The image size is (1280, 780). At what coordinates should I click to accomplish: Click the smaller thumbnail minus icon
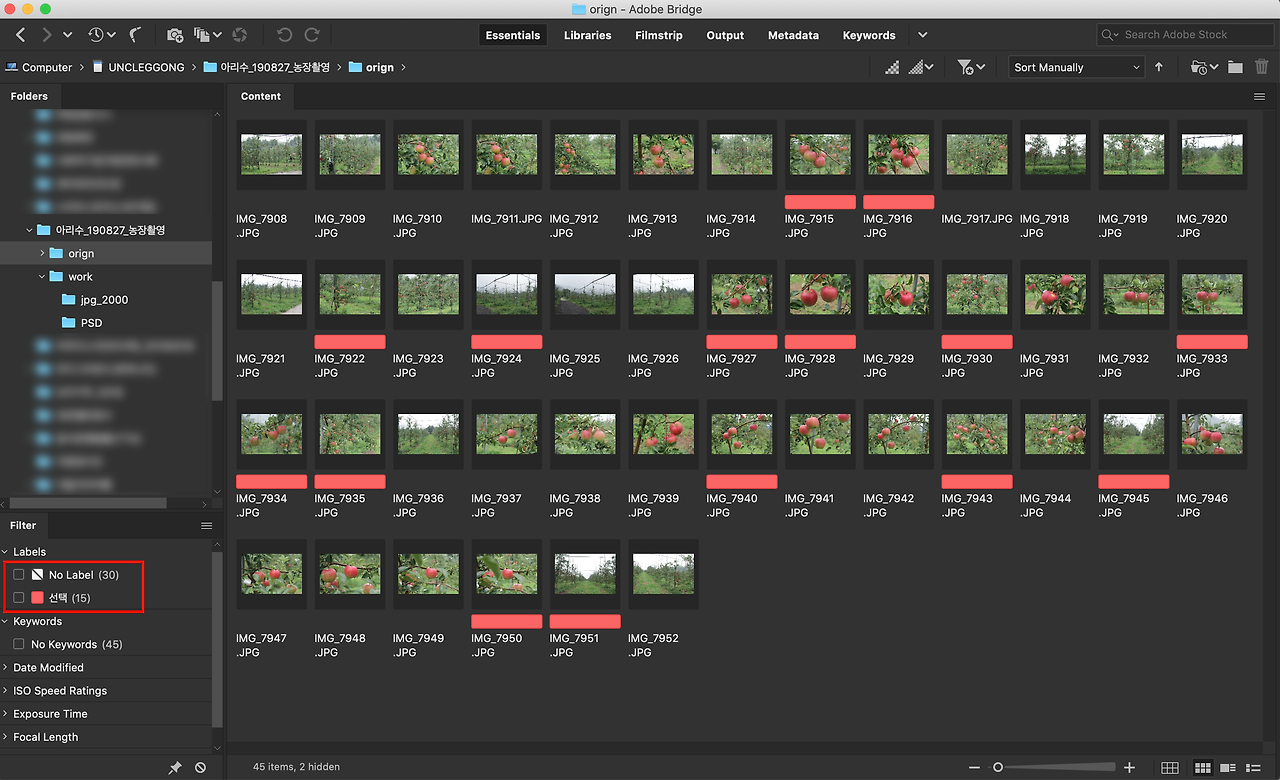[975, 767]
